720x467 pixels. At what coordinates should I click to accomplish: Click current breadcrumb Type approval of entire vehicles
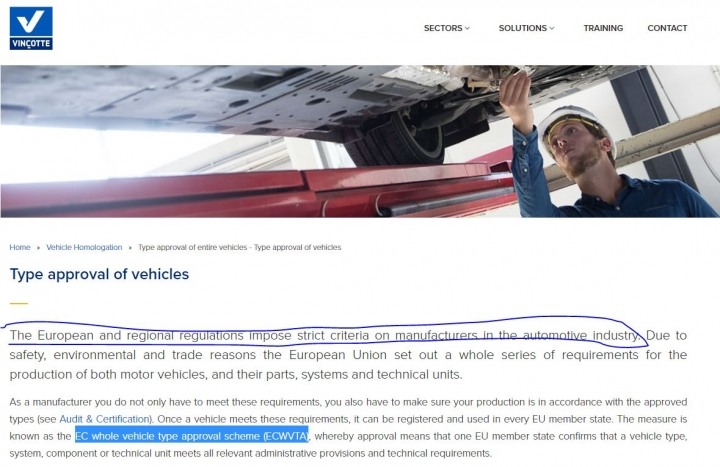pos(239,248)
